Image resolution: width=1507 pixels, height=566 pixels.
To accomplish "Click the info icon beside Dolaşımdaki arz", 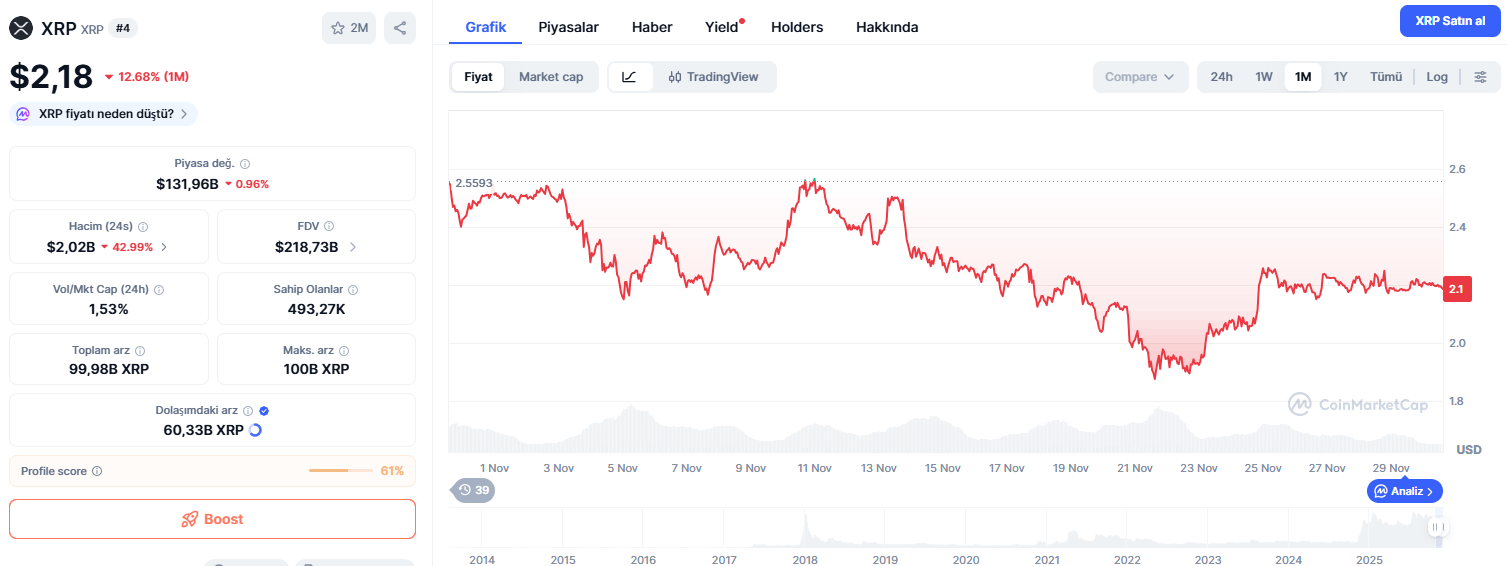I will [248, 411].
